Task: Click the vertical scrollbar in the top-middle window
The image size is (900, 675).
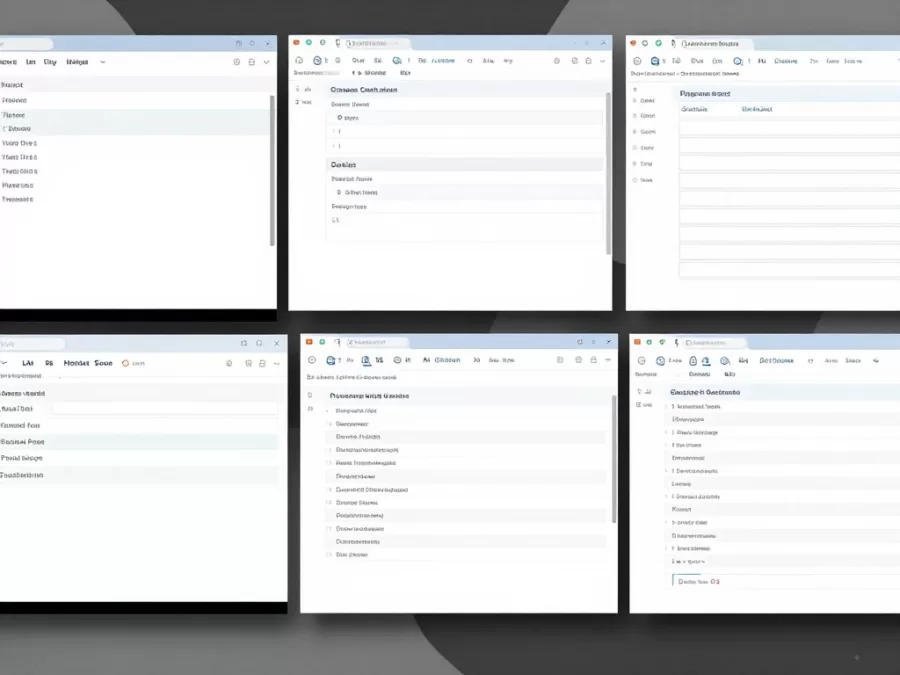Action: pos(608,173)
